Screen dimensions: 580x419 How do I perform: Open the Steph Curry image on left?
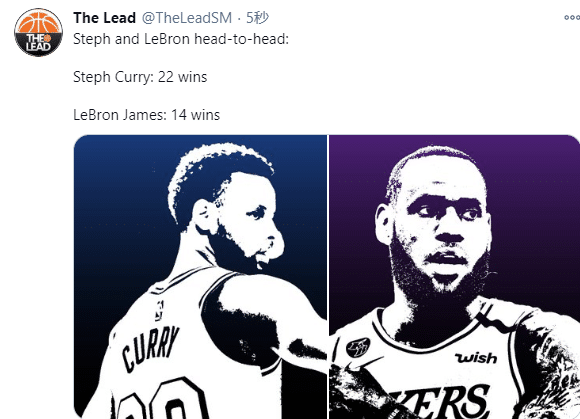200,277
